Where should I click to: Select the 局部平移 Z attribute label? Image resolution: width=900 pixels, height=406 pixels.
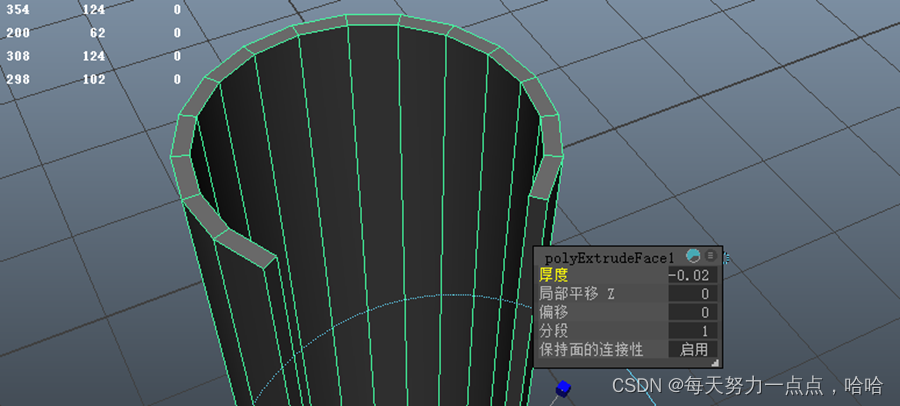[x=577, y=294]
